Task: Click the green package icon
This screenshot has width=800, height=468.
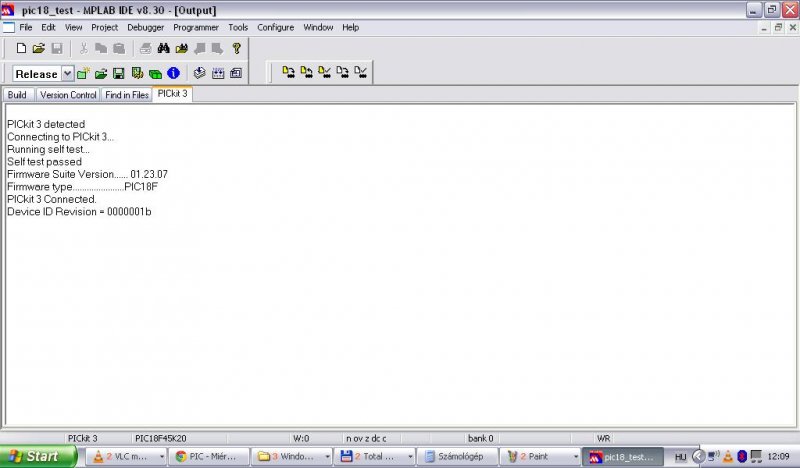Action: point(155,74)
